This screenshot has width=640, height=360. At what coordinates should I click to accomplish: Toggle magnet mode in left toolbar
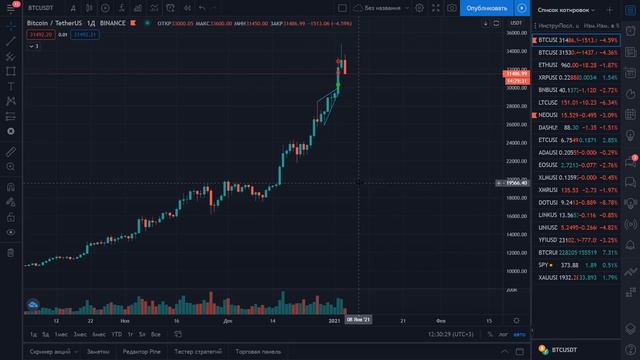tap(11, 187)
